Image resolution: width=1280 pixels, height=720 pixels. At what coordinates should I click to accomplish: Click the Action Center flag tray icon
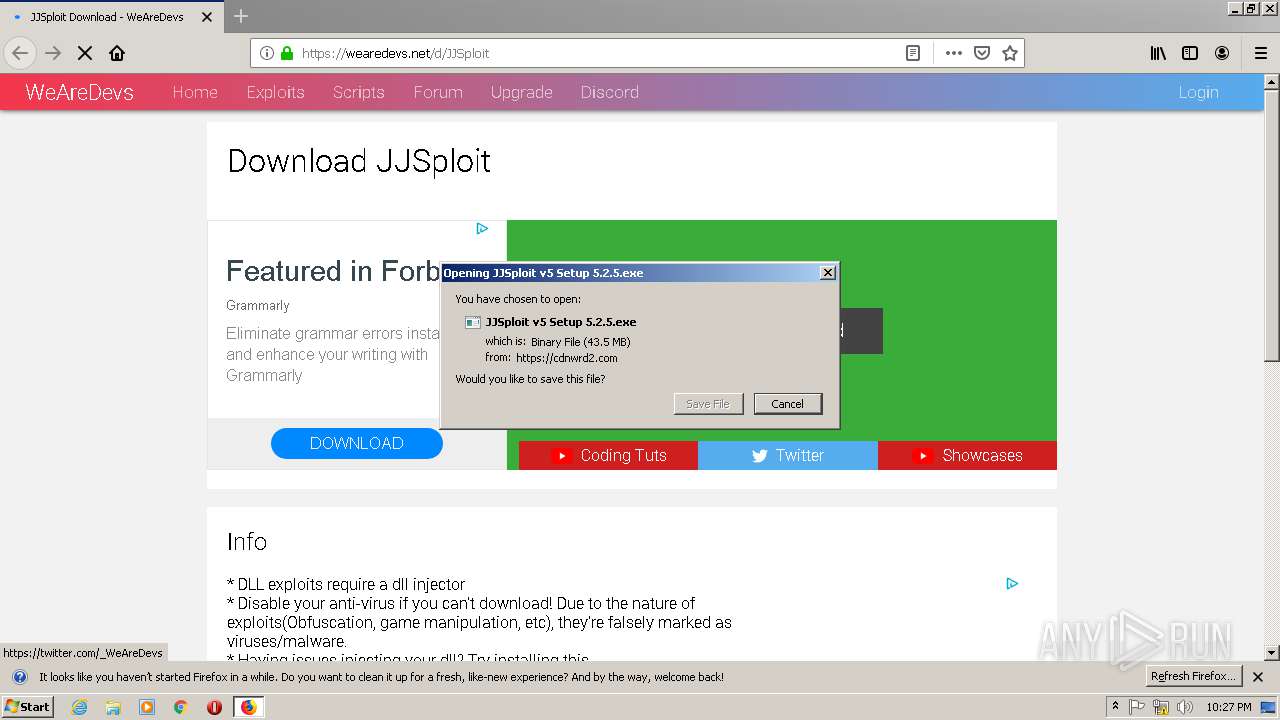(x=1137, y=707)
